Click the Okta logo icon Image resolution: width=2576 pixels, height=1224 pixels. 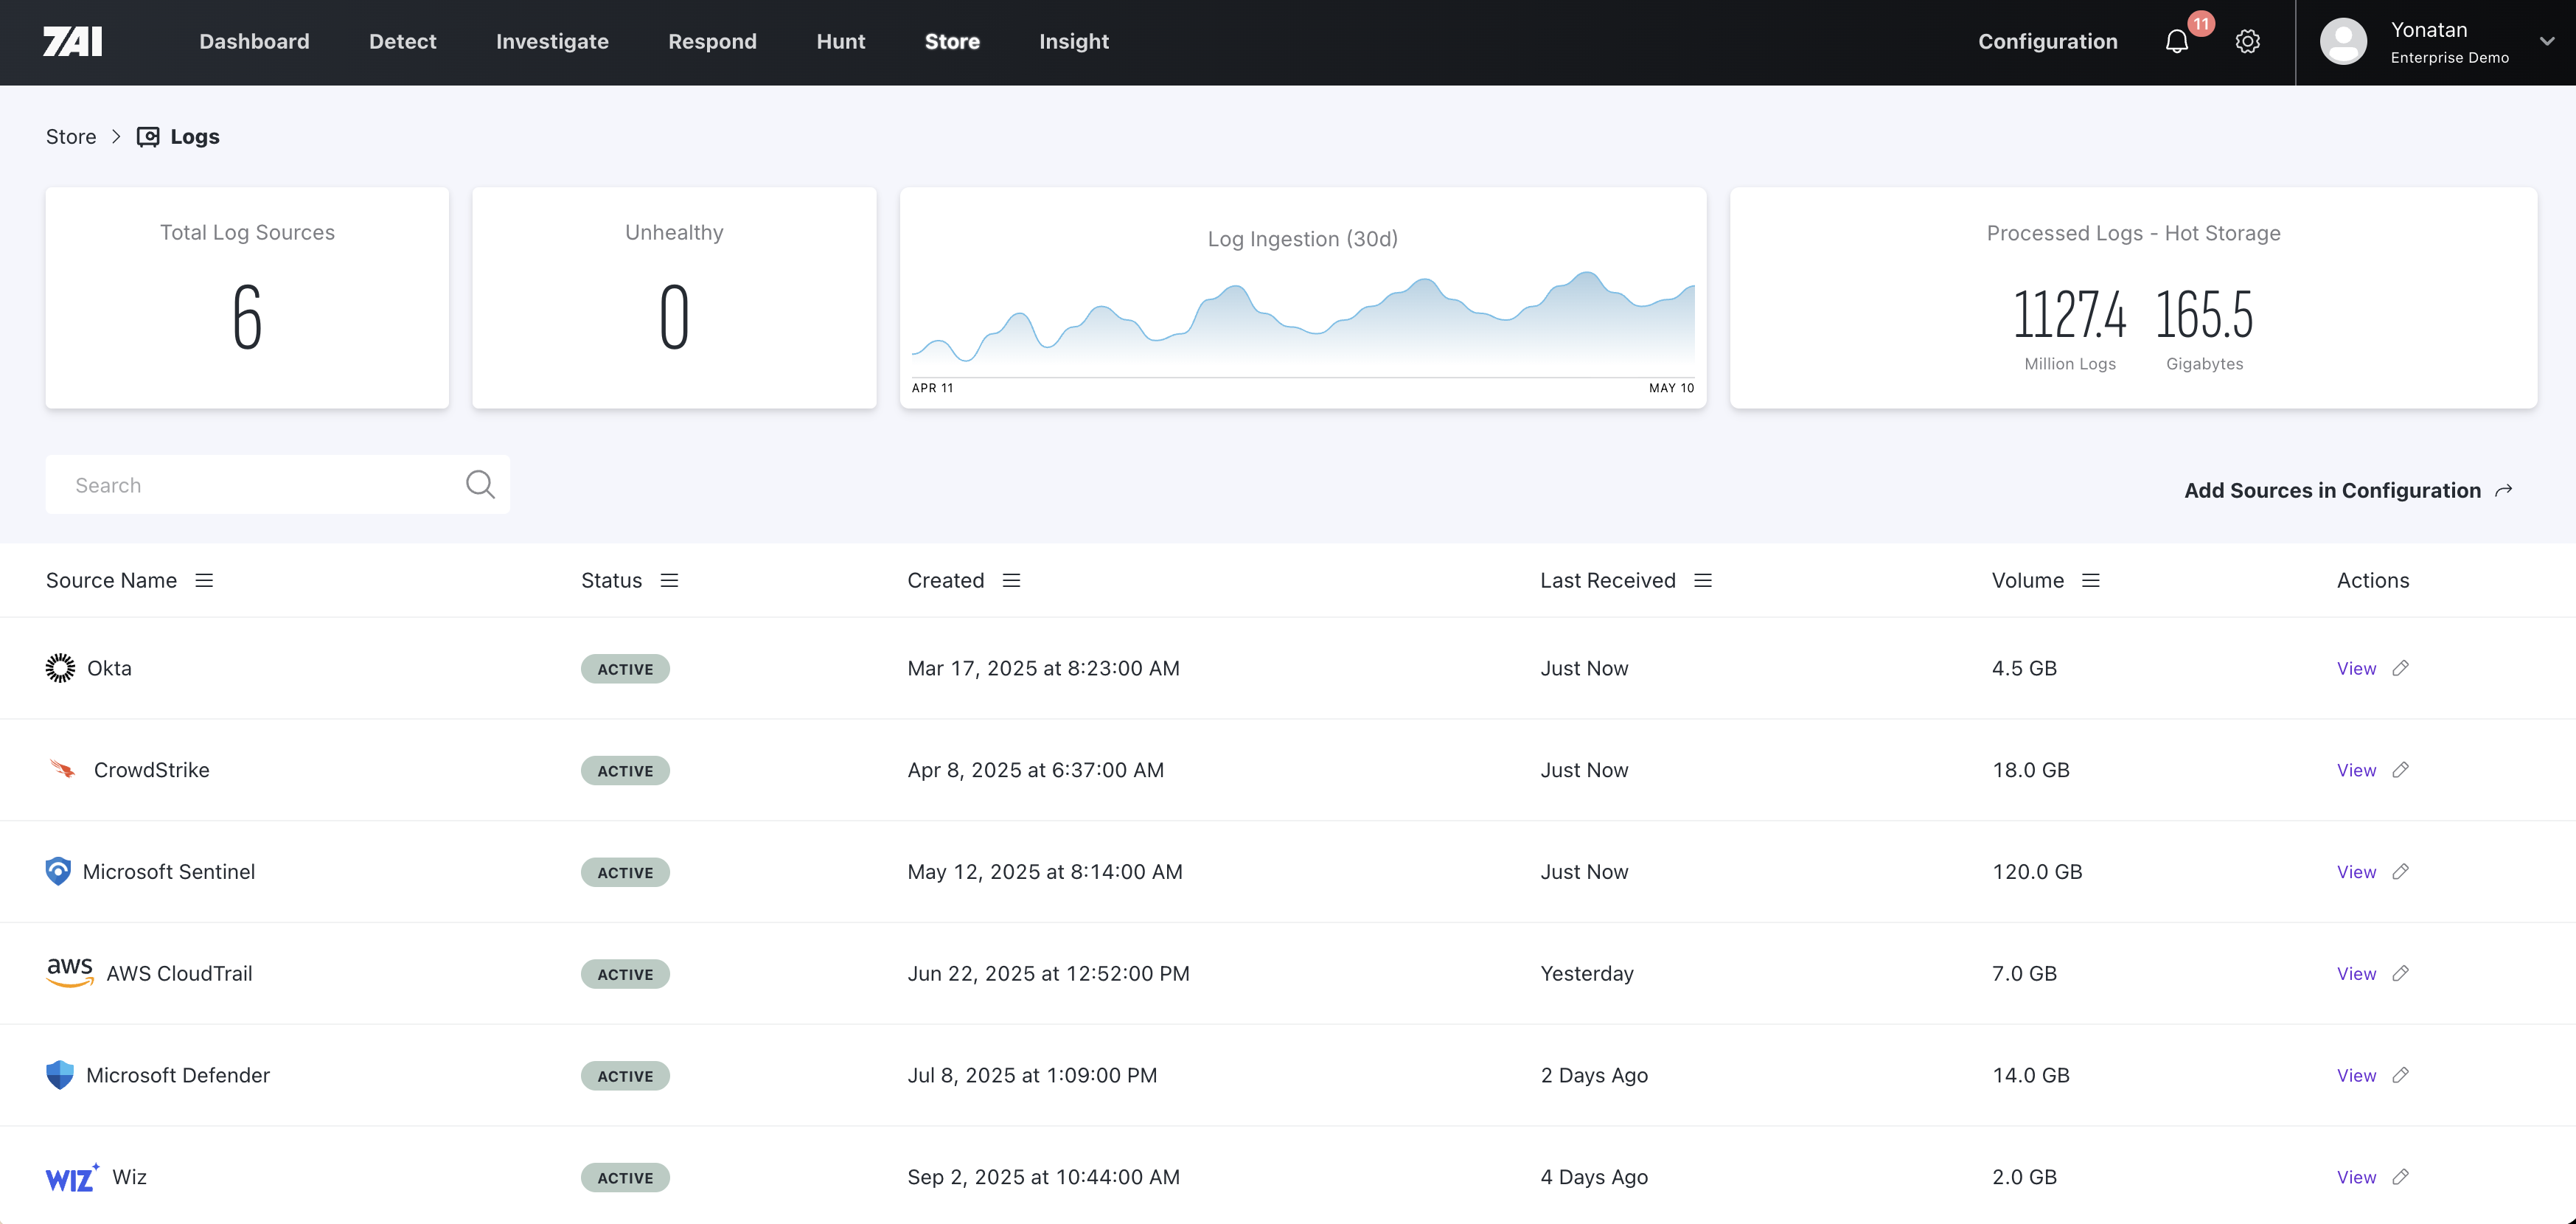tap(60, 668)
